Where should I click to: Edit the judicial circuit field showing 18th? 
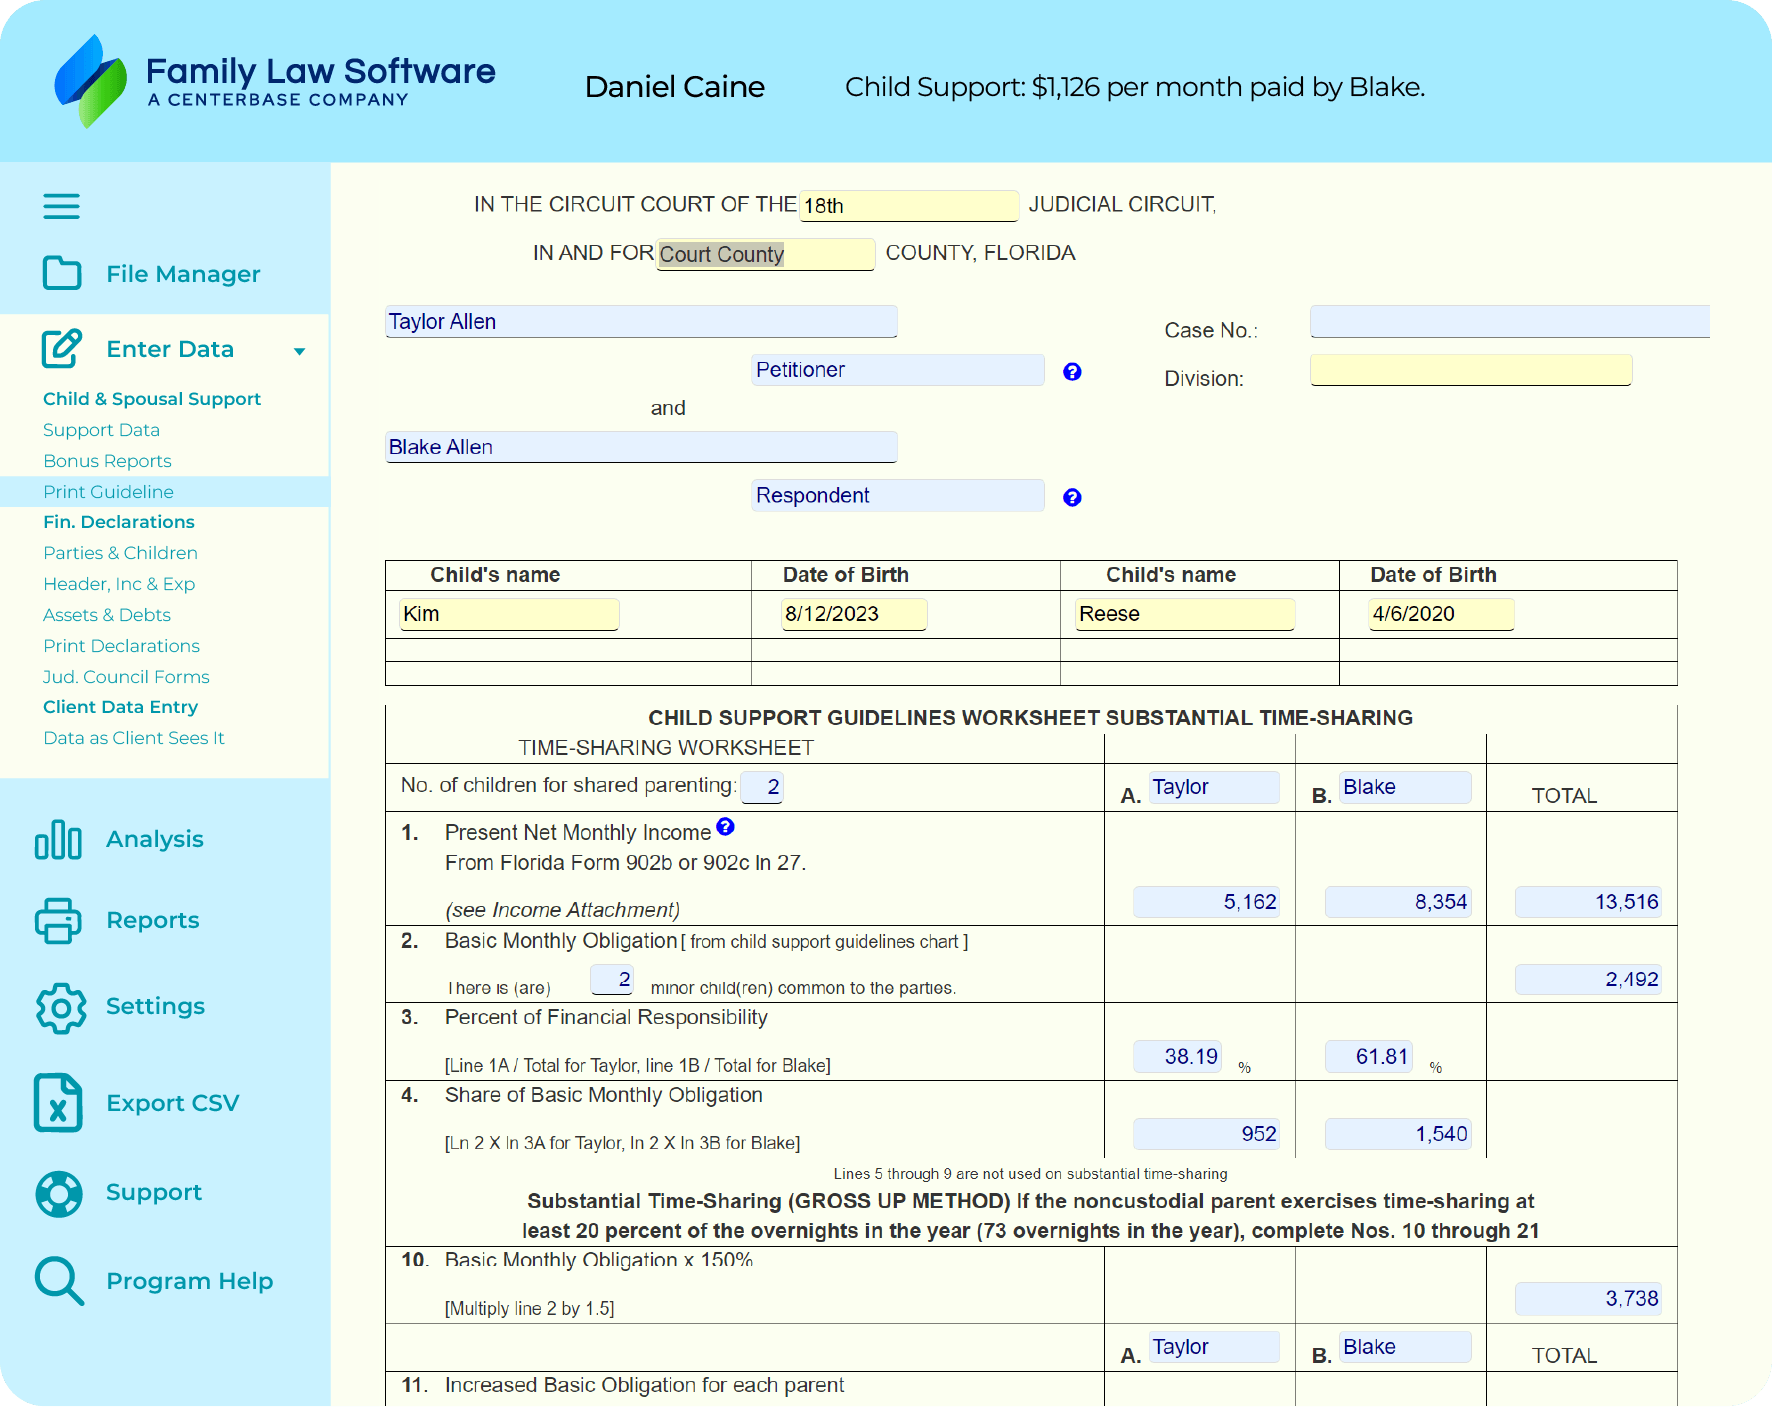(x=908, y=206)
